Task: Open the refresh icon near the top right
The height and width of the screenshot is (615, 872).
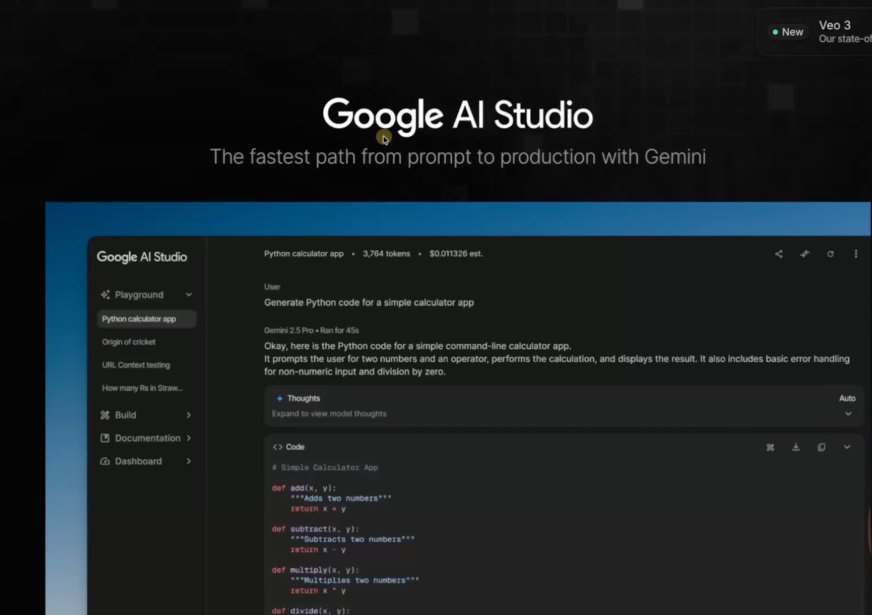Action: pyautogui.click(x=830, y=253)
